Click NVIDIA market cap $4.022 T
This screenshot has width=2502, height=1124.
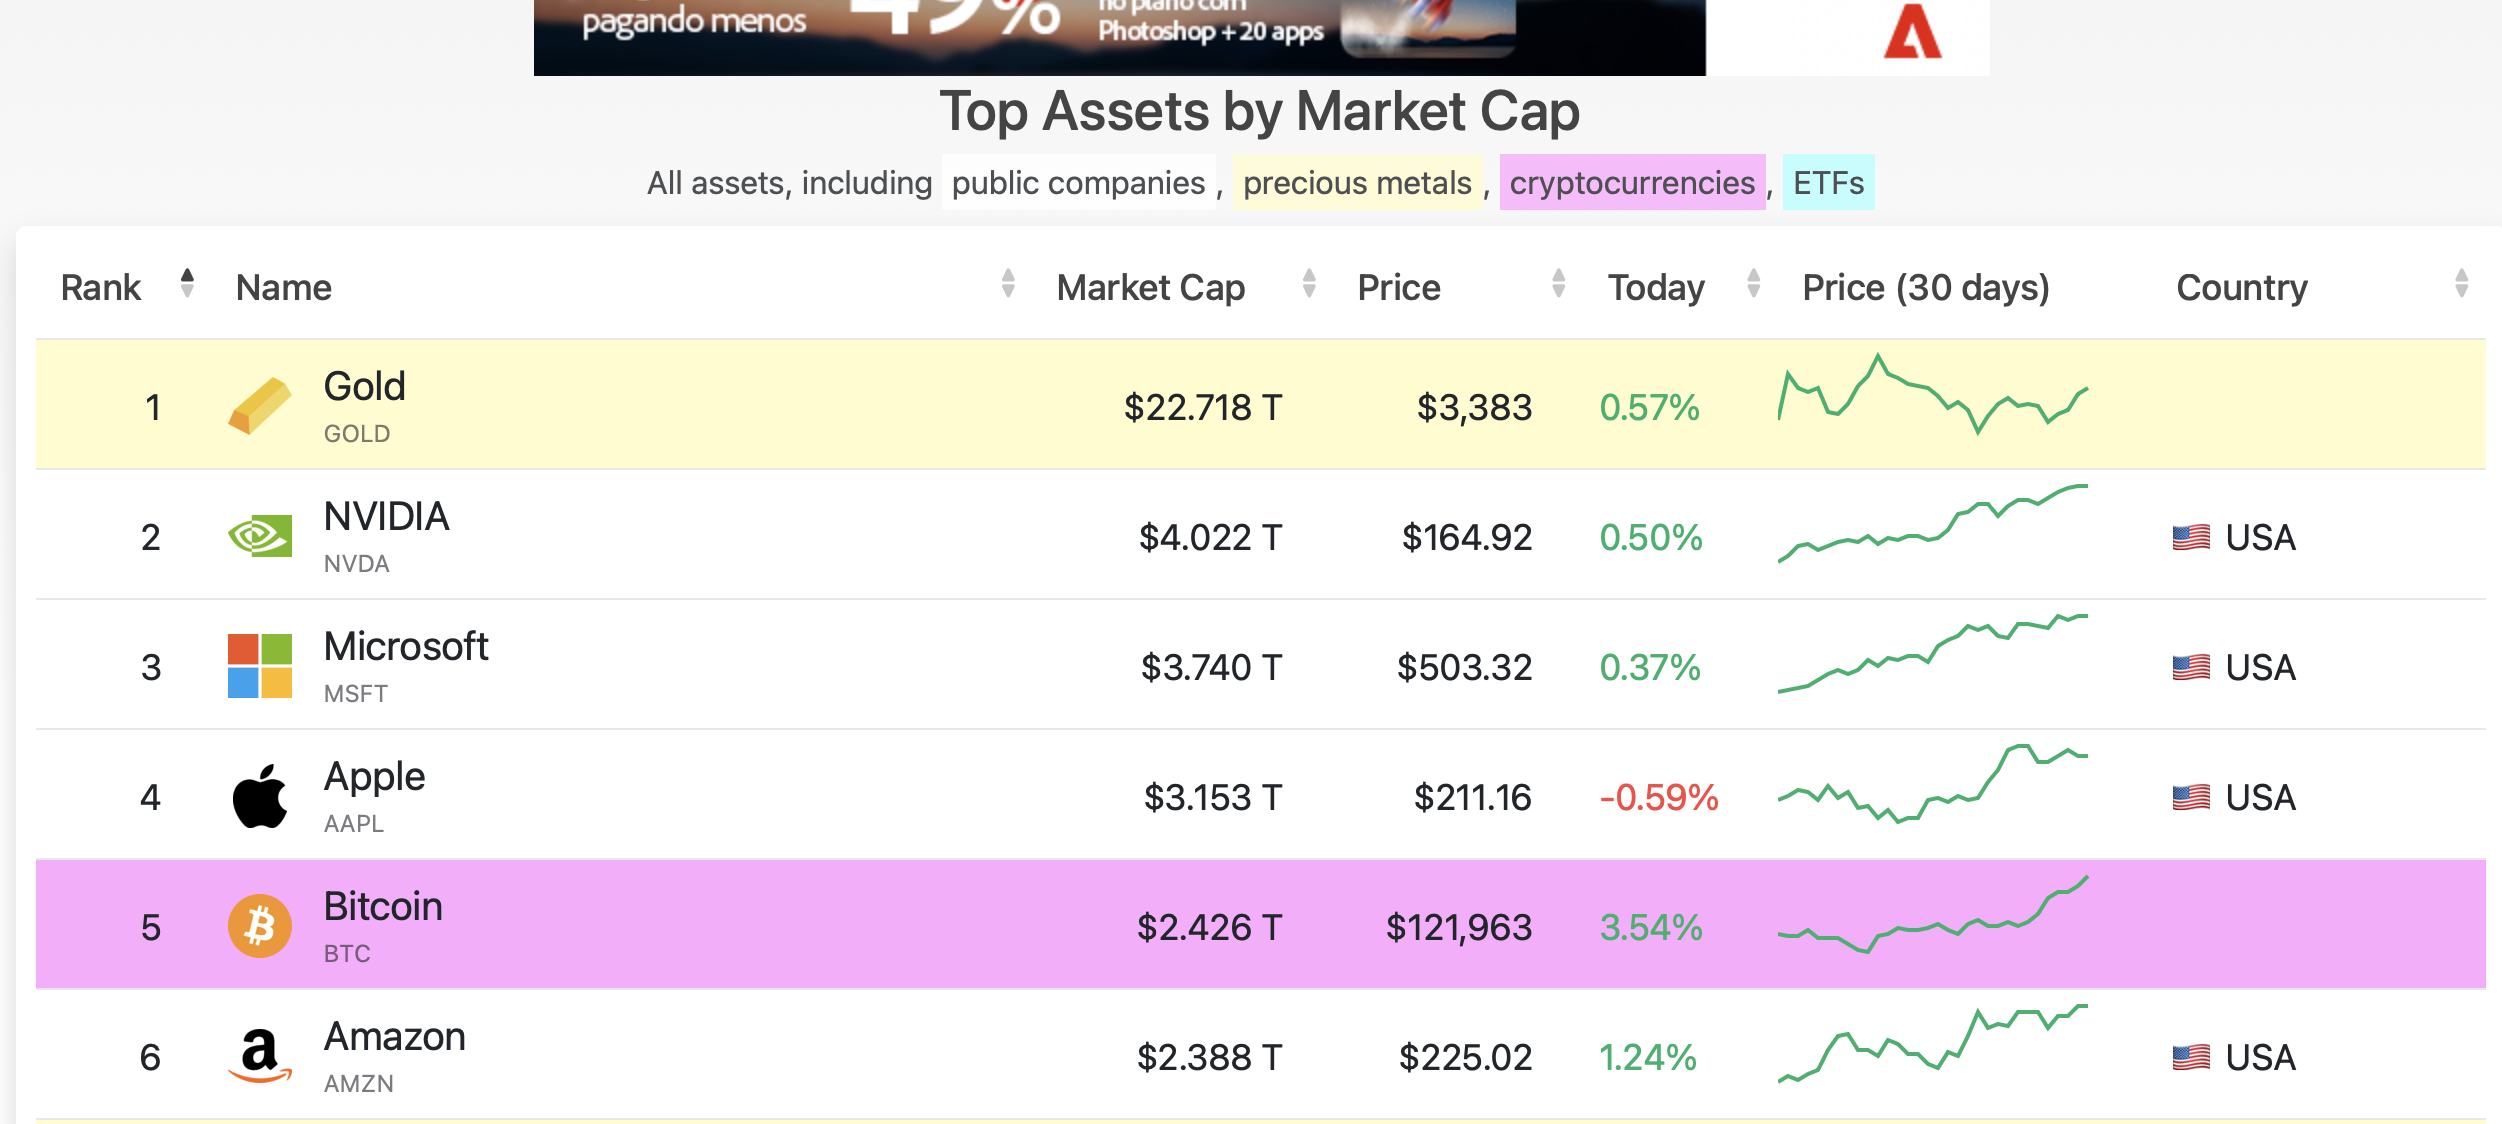(1211, 538)
